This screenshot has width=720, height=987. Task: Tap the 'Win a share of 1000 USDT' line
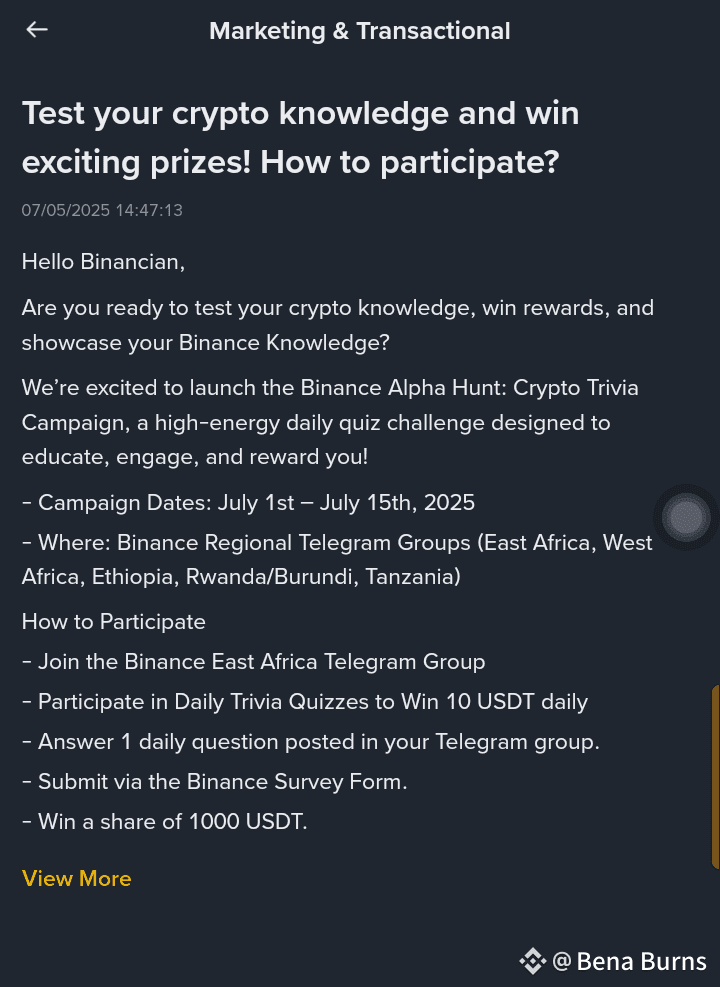[x=165, y=821]
